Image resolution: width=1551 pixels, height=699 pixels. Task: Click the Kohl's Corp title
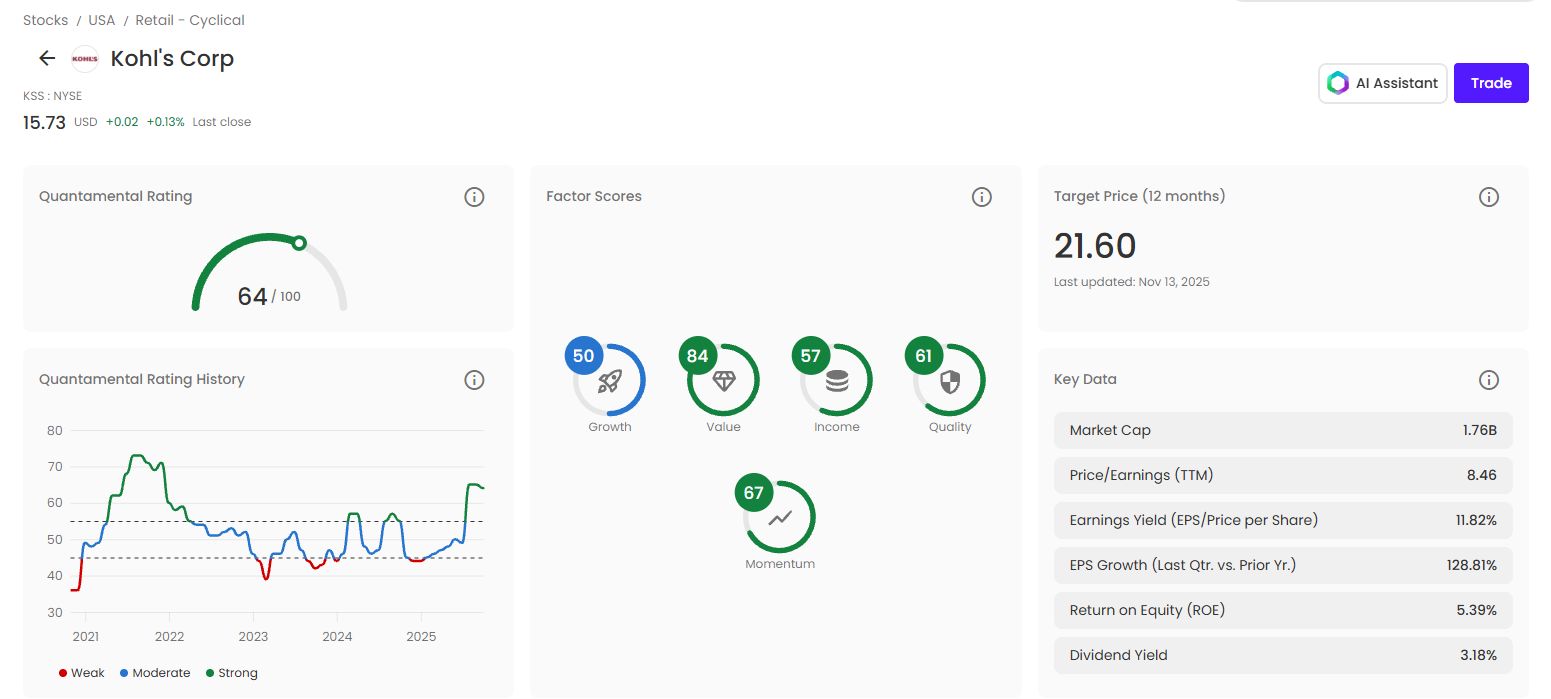point(172,59)
